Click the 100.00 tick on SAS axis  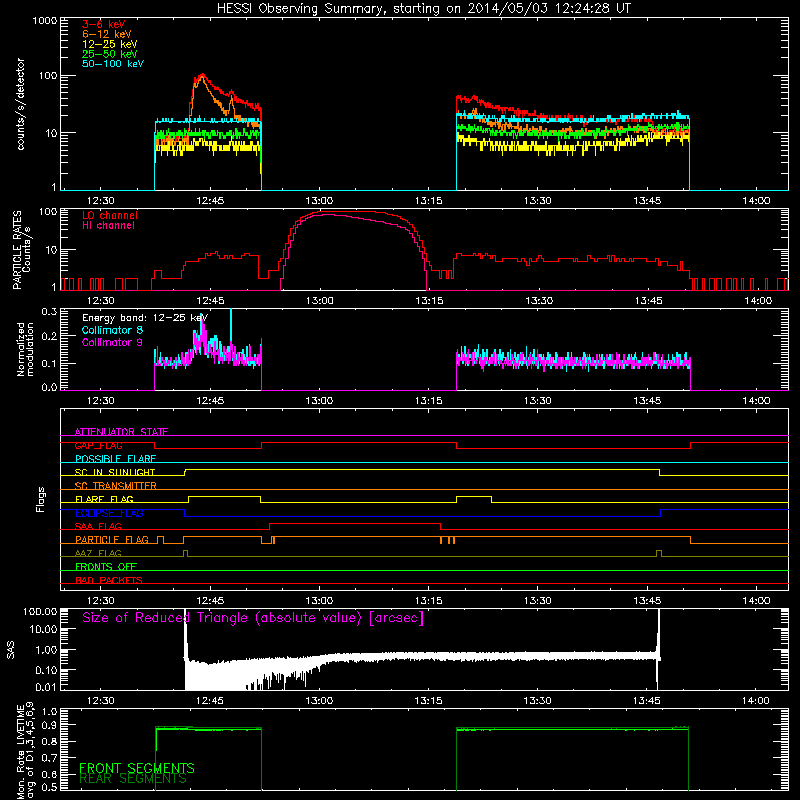point(40,612)
